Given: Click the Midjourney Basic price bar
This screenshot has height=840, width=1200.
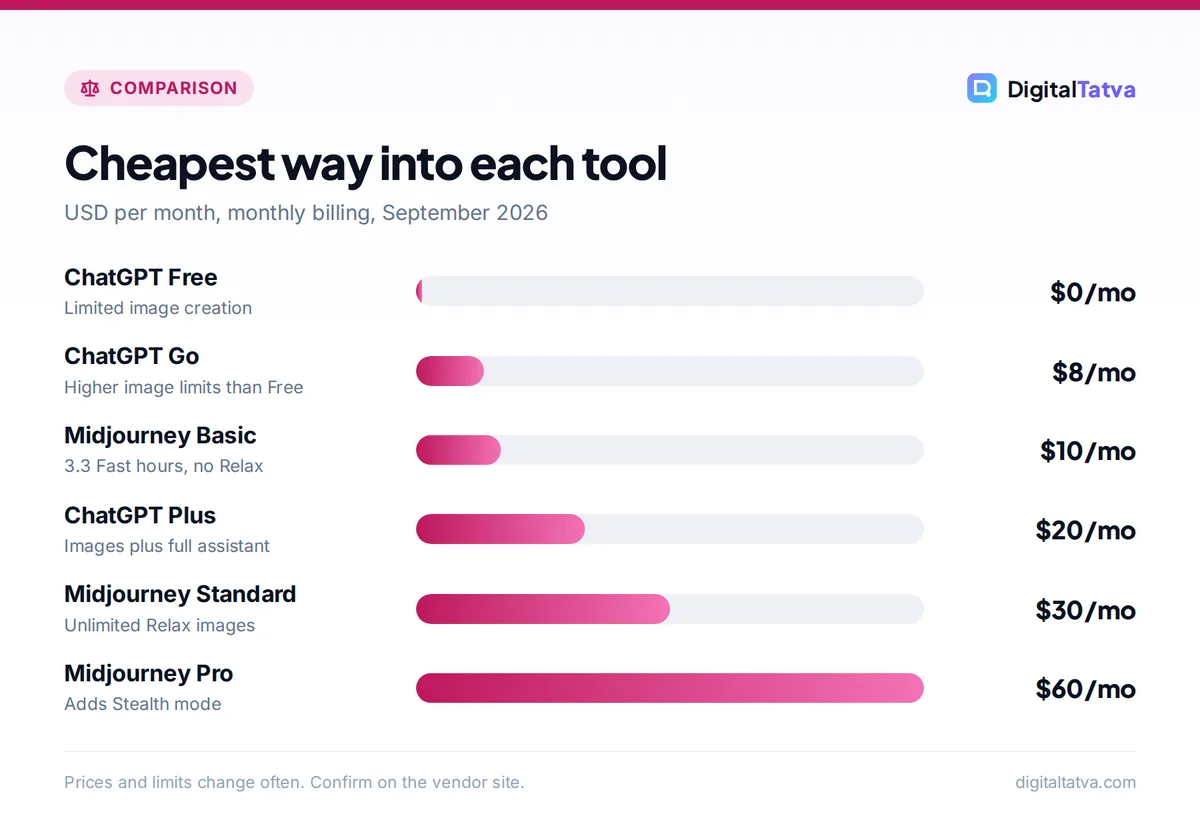Looking at the screenshot, I should click(670, 450).
